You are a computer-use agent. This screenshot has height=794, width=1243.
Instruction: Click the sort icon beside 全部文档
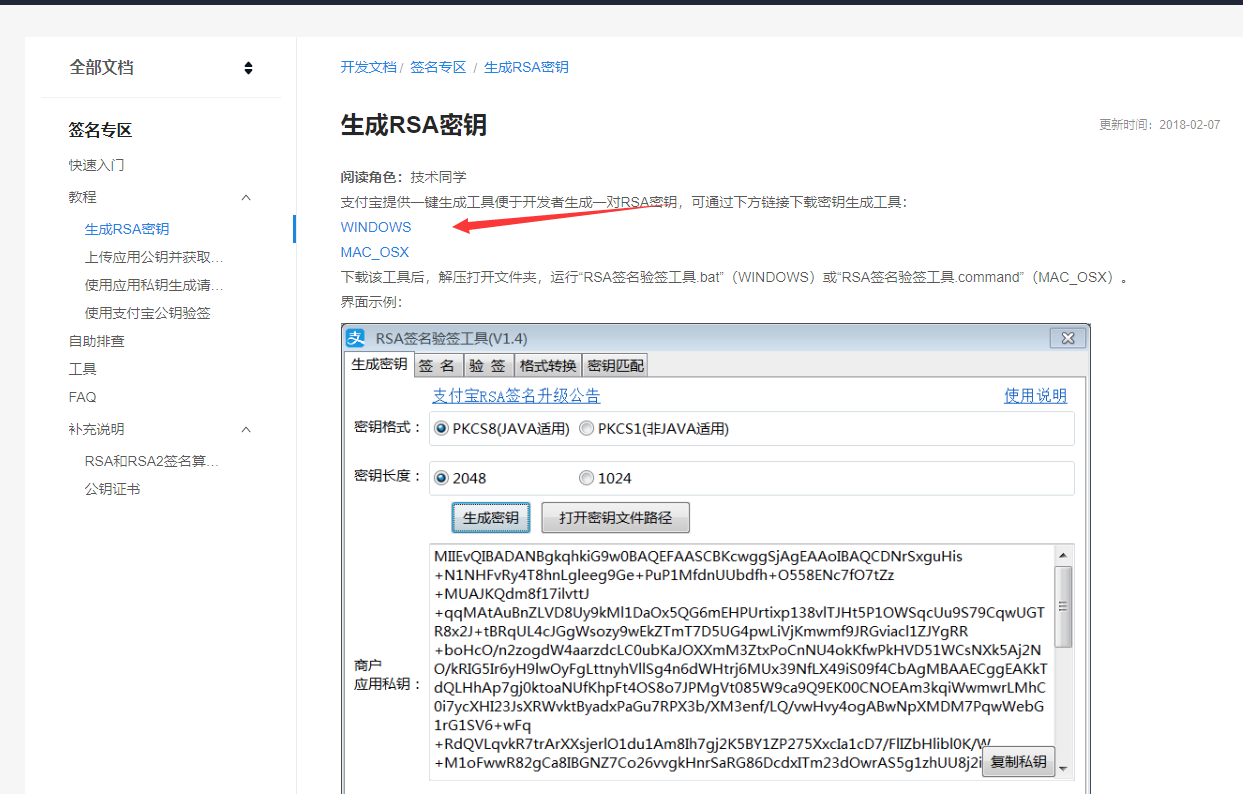(x=248, y=67)
